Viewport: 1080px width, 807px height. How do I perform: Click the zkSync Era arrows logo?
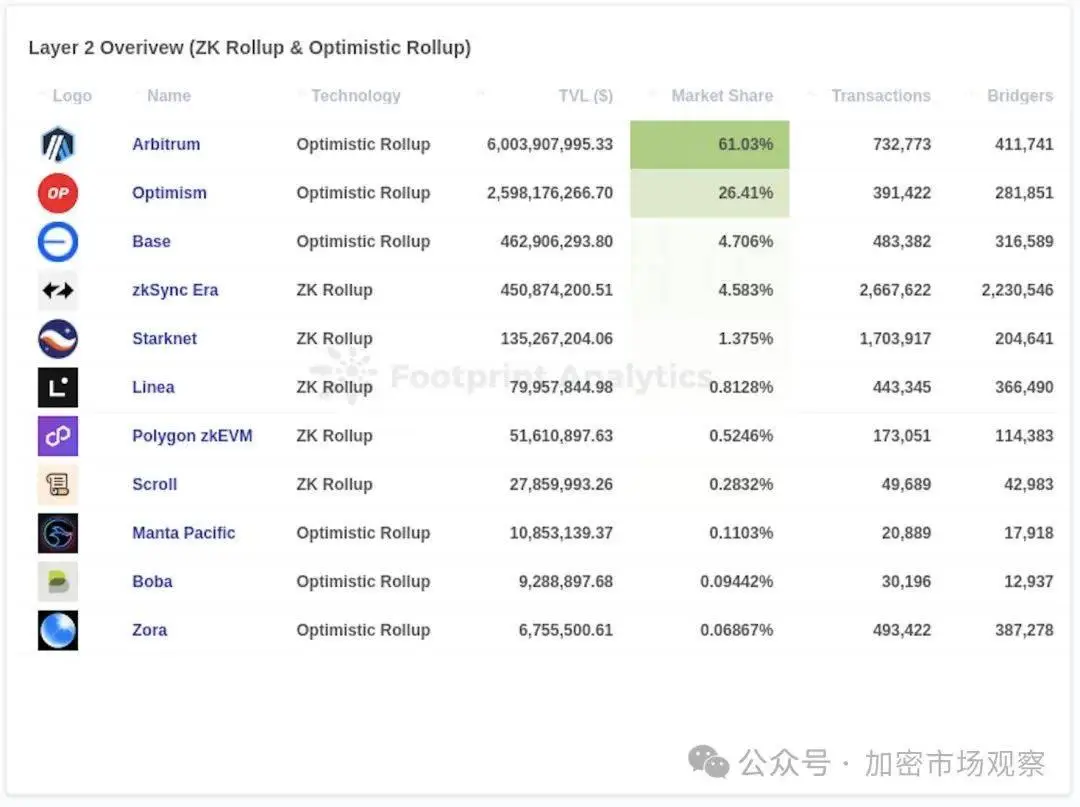[57, 290]
